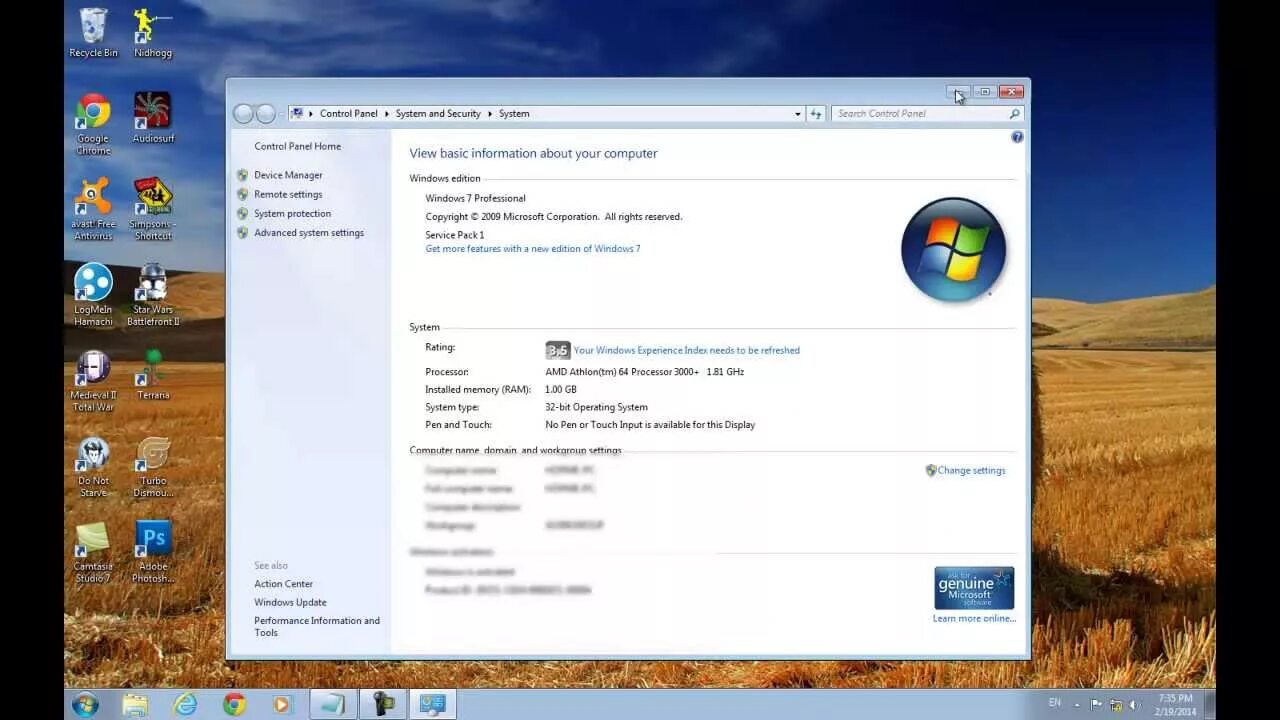Go to Control Panel breadcrumb
Image resolution: width=1280 pixels, height=720 pixels.
[349, 114]
